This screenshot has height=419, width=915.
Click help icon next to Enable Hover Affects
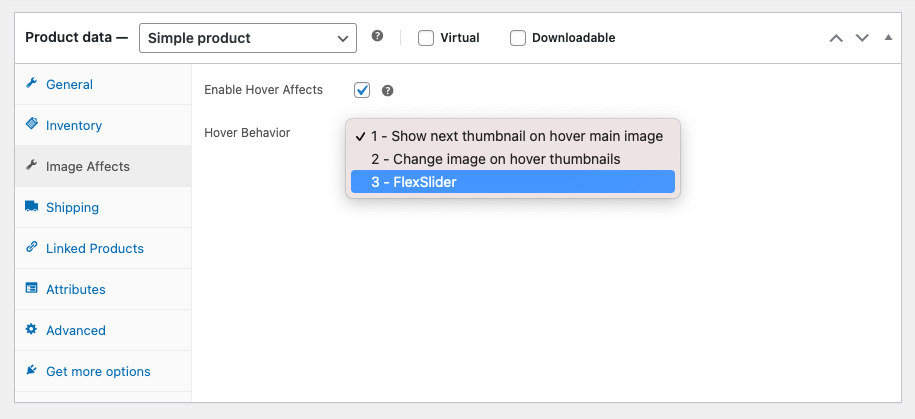(388, 90)
